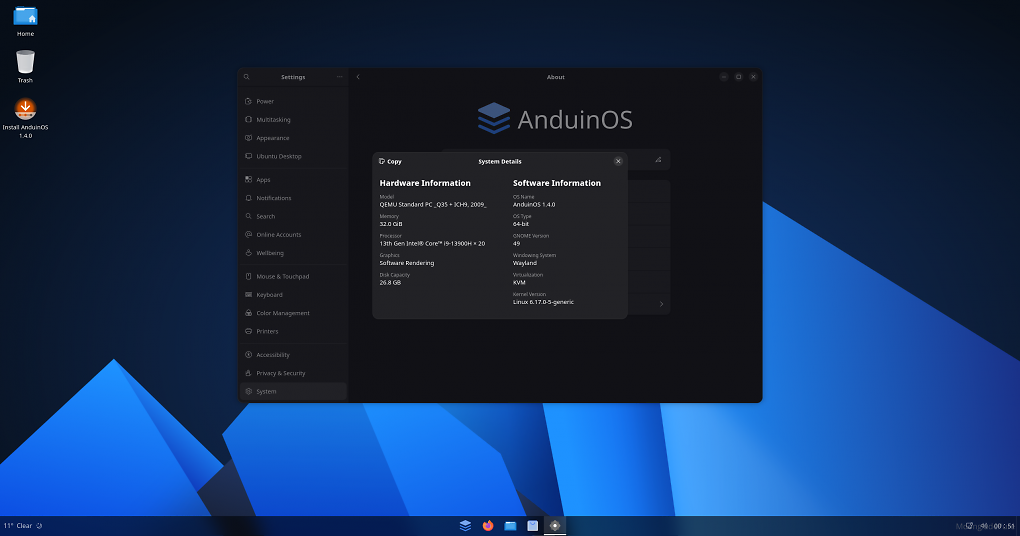Open Firefox from the taskbar

tap(488, 525)
